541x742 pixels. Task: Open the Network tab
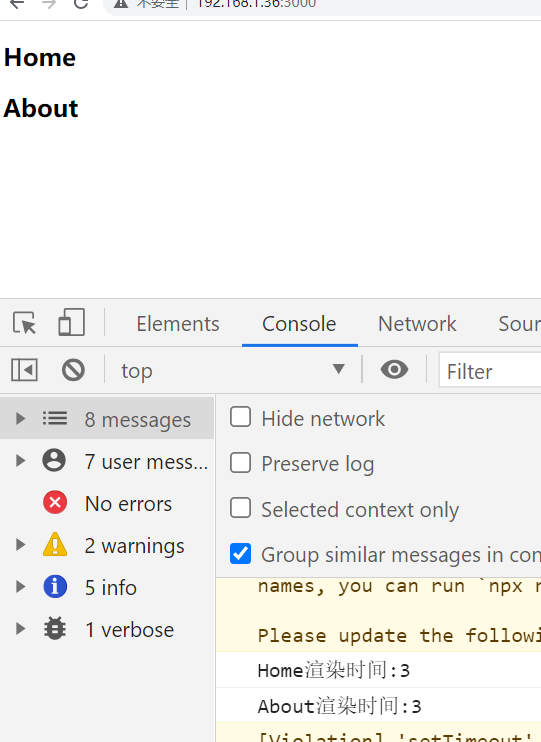tap(417, 324)
